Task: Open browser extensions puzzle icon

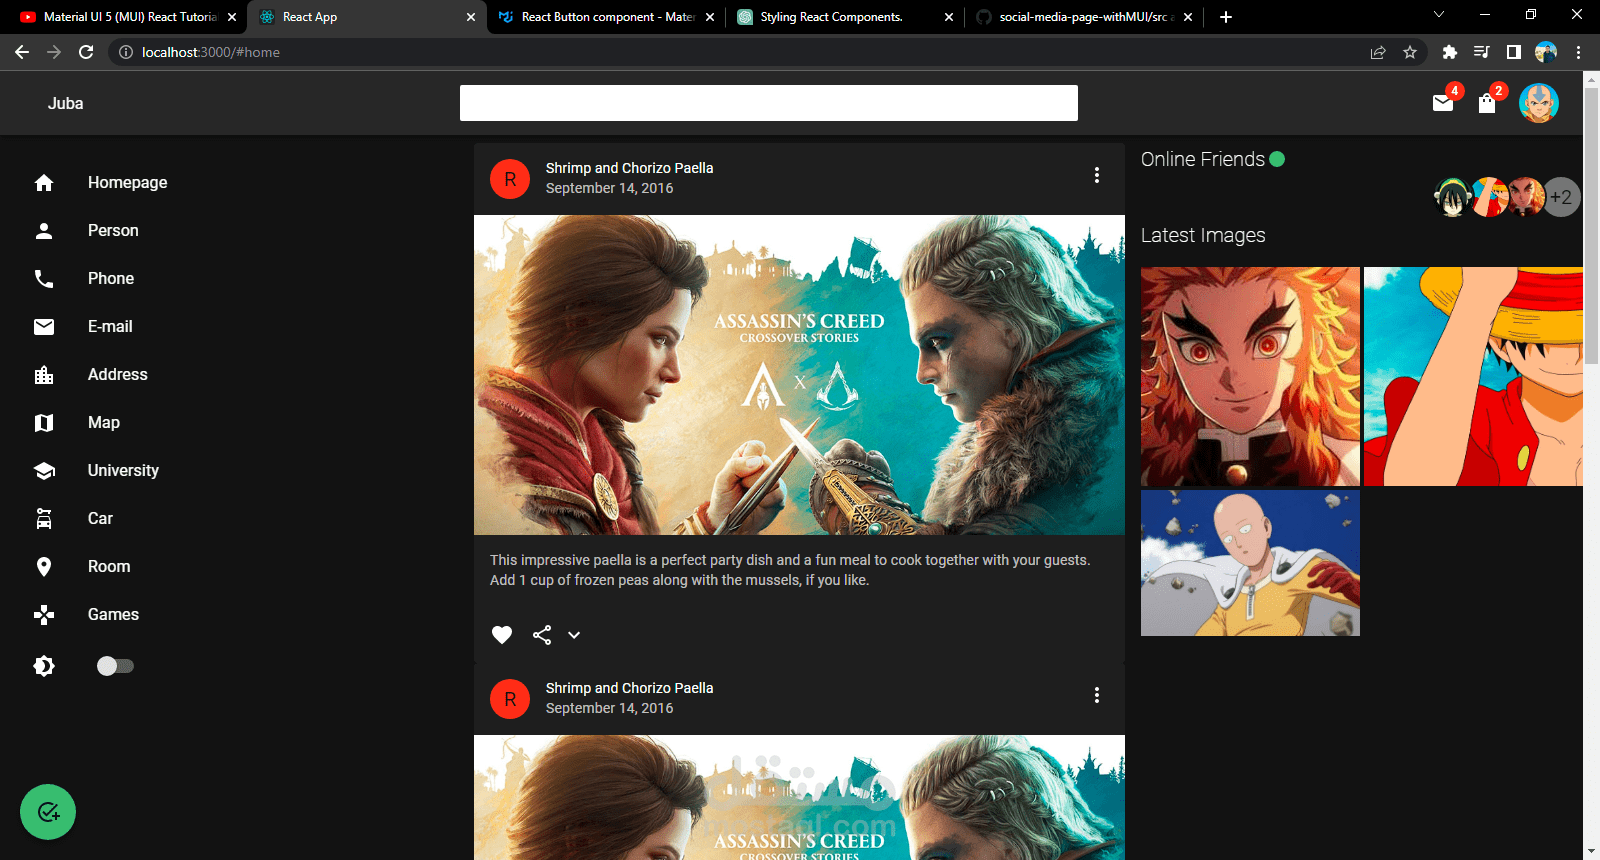Action: (1449, 52)
